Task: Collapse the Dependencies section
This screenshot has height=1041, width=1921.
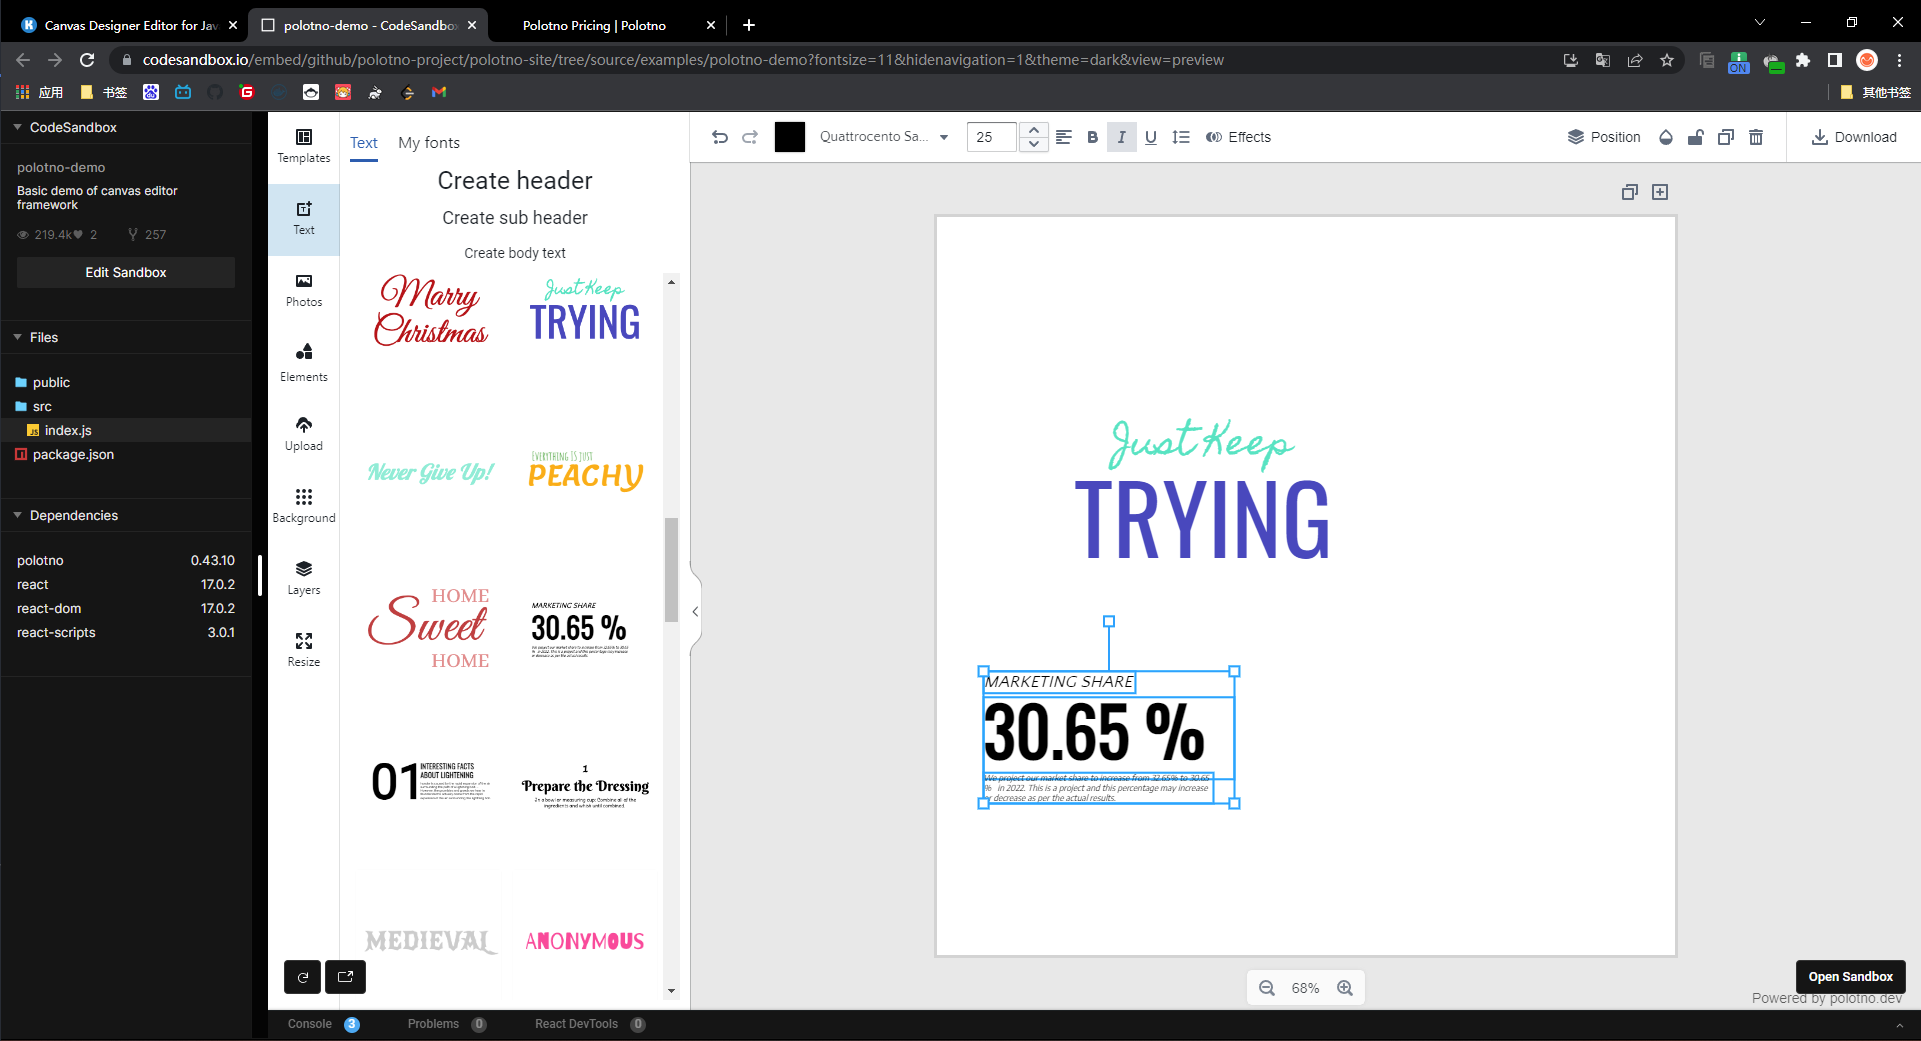Action: coord(18,515)
